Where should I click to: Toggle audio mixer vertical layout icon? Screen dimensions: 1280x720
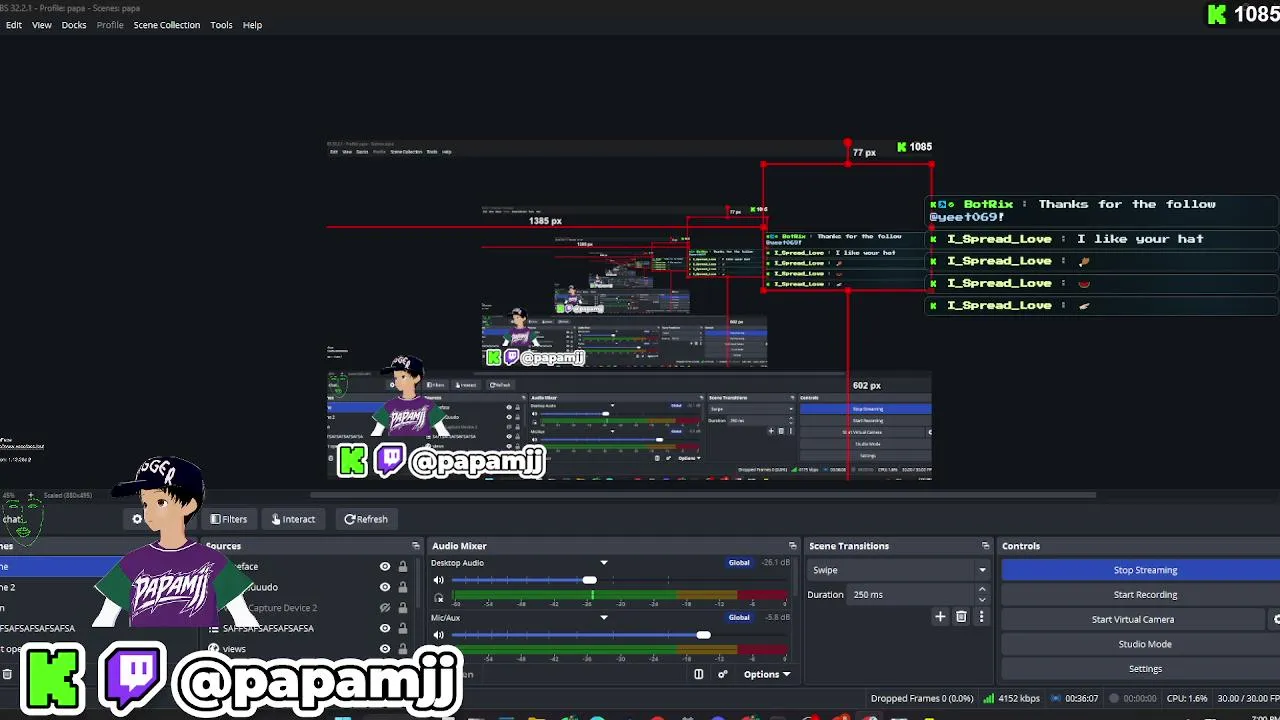point(699,674)
